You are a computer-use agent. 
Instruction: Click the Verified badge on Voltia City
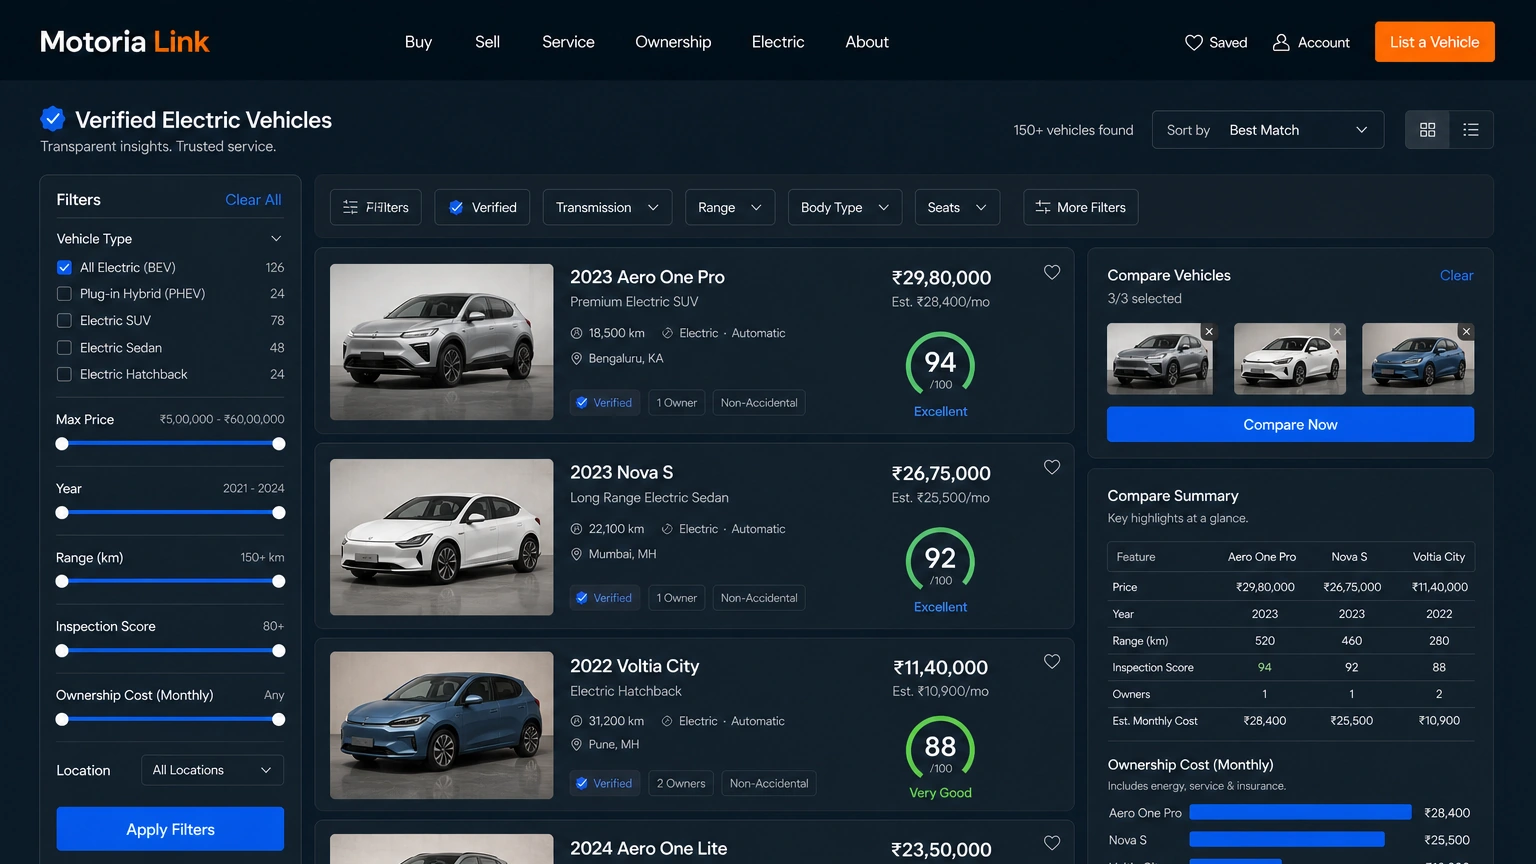coord(605,783)
